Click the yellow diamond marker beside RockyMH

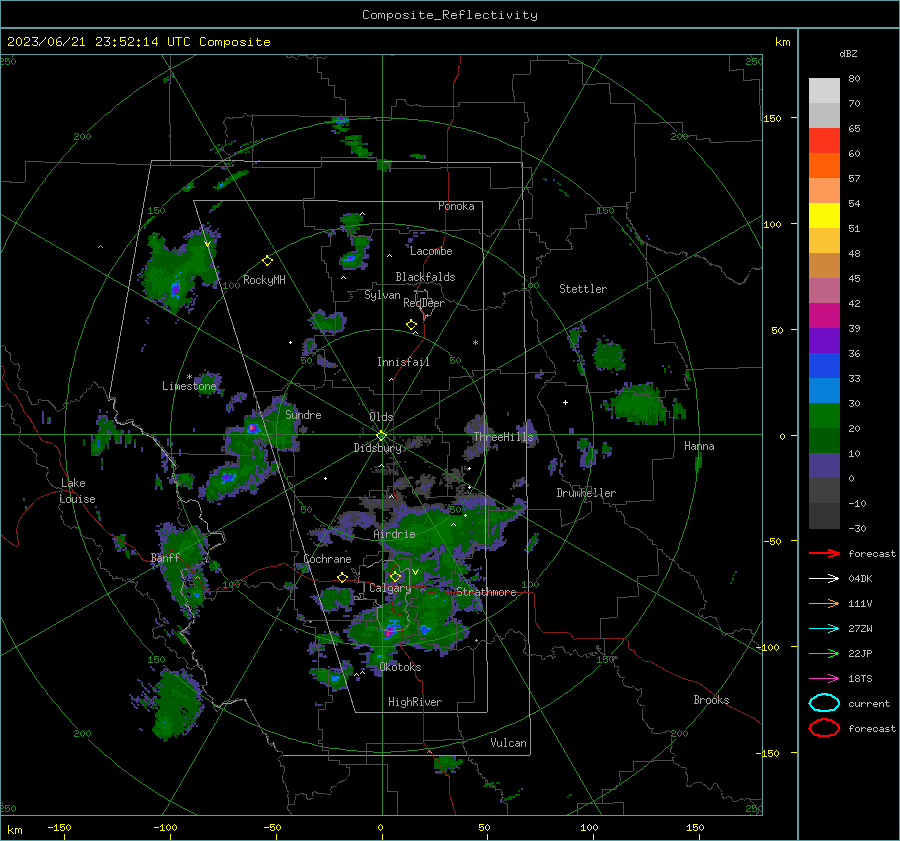tap(267, 261)
